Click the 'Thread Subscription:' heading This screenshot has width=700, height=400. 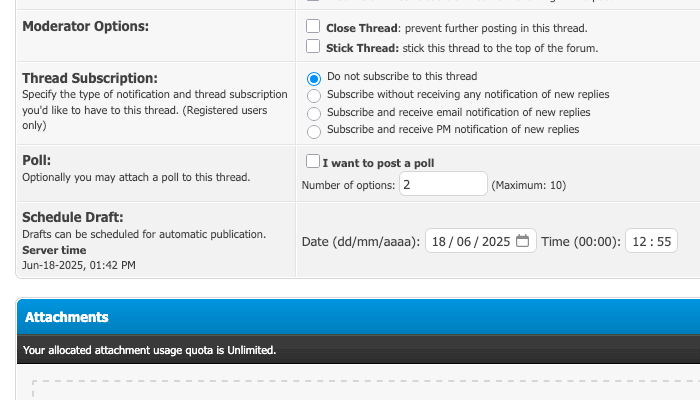coord(90,78)
